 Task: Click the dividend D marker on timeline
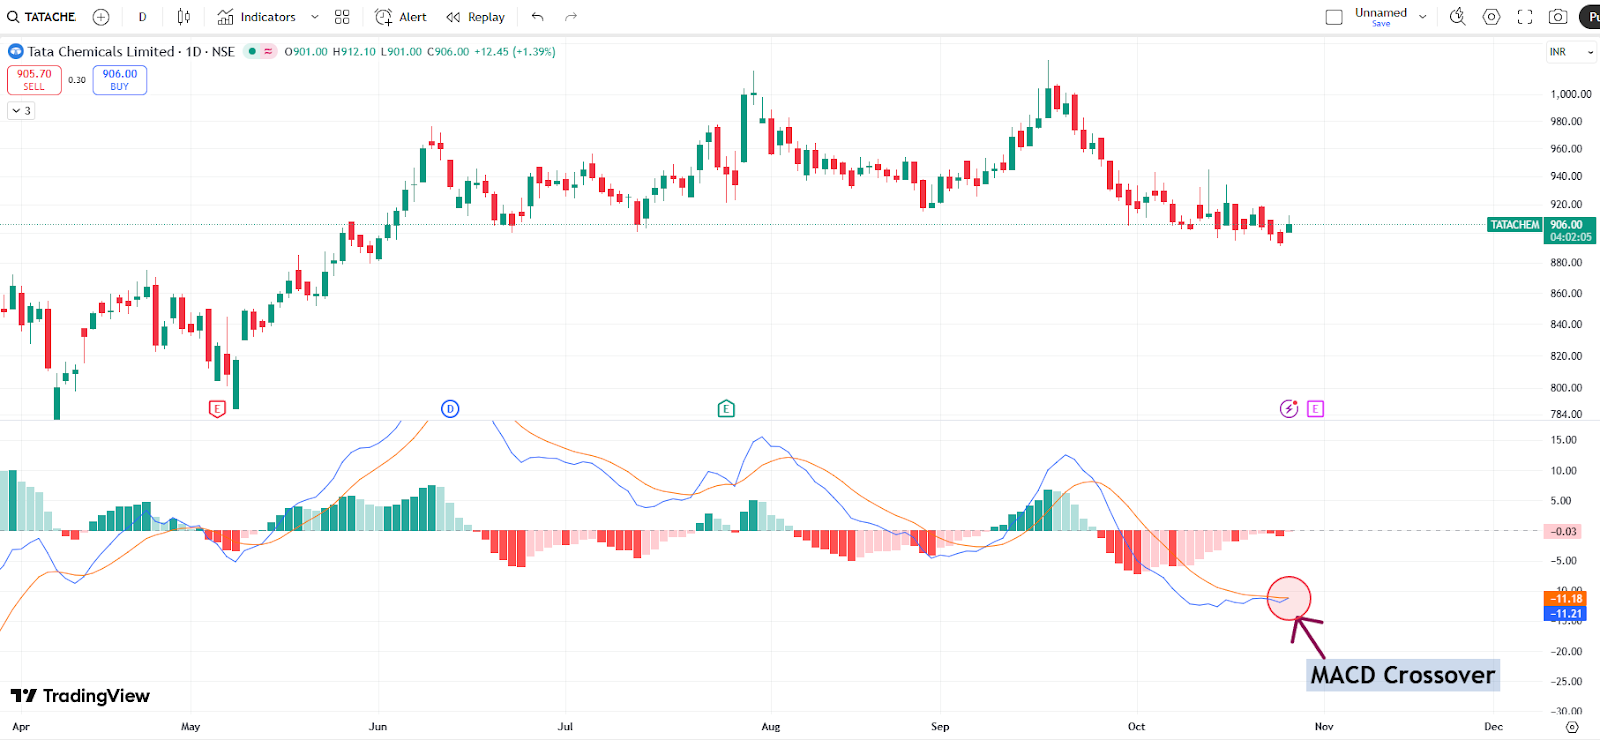click(x=450, y=408)
